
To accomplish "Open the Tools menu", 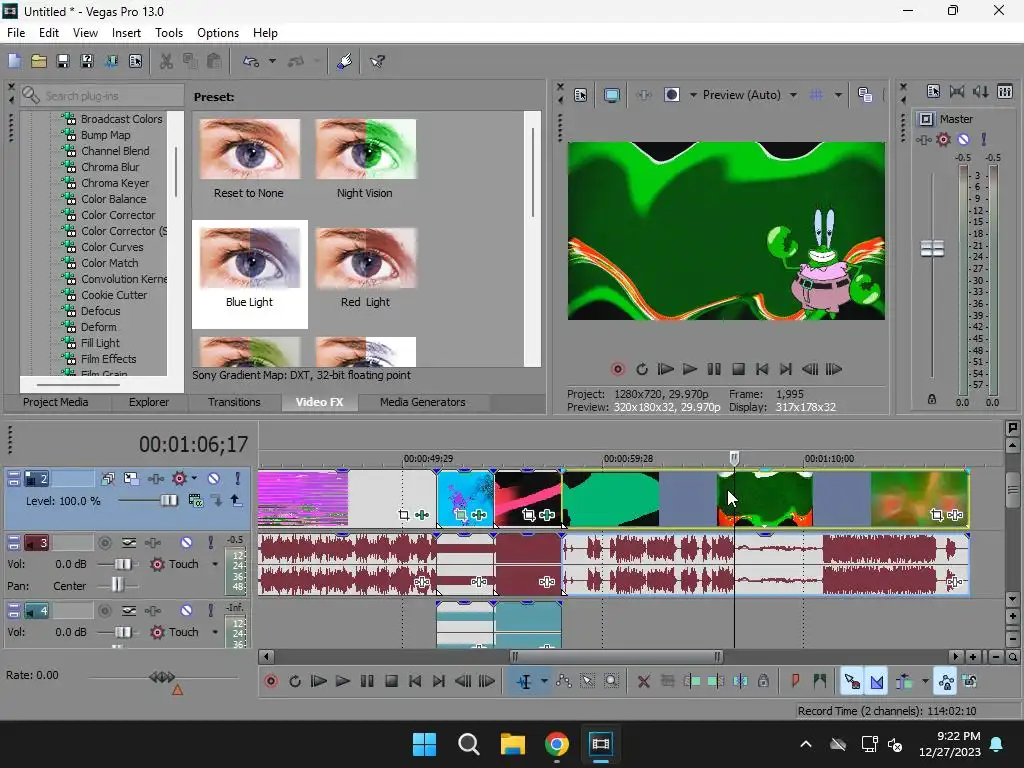I will pyautogui.click(x=168, y=33).
